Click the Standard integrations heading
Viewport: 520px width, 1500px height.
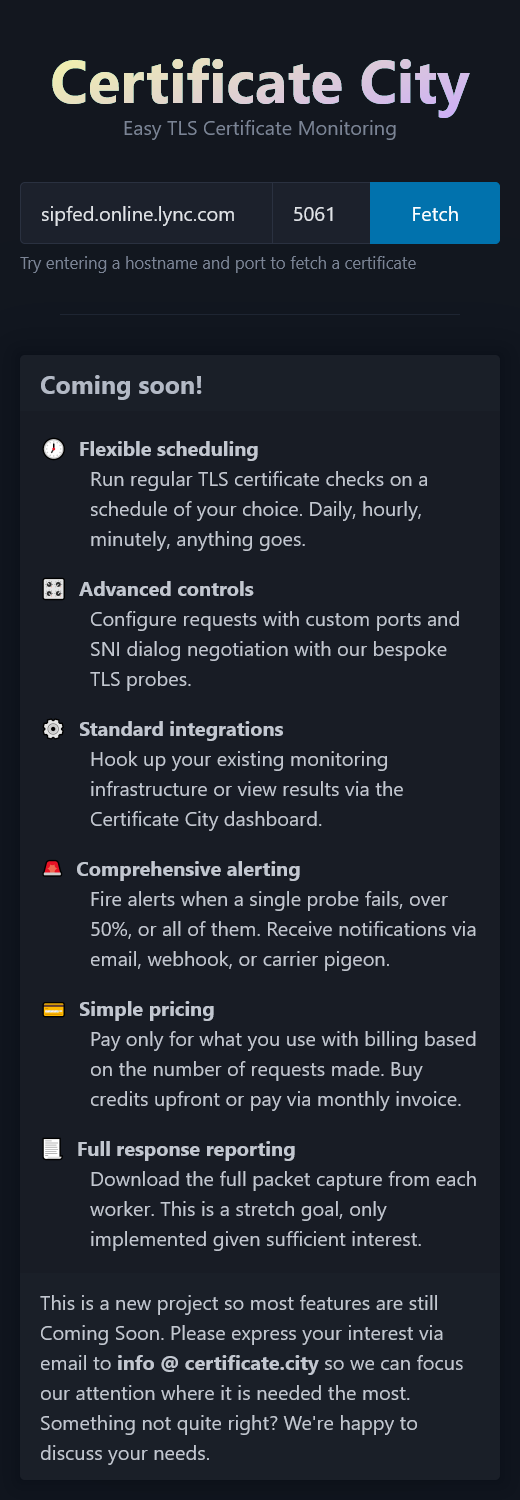pyautogui.click(x=181, y=729)
